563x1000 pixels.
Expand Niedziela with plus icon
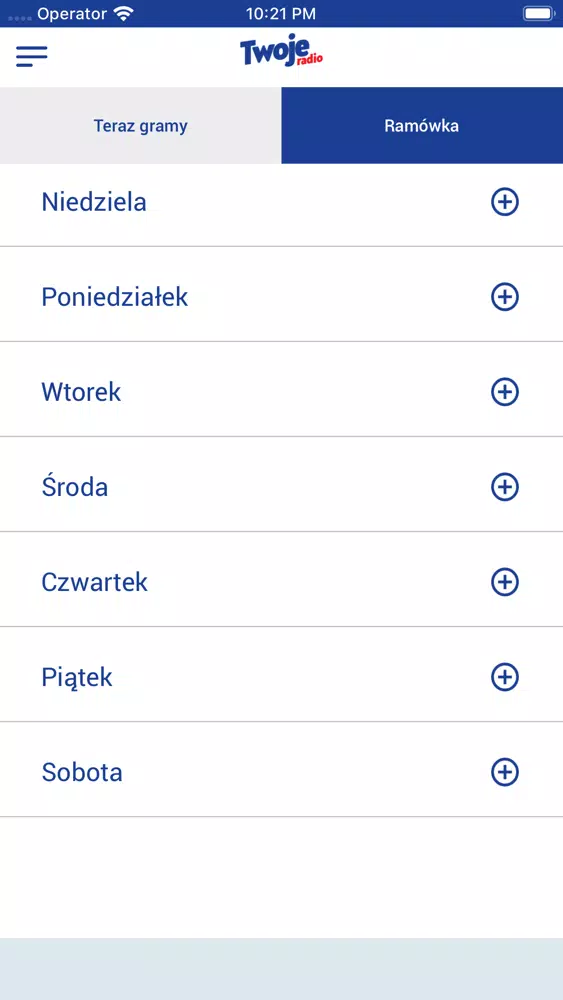[x=504, y=202]
